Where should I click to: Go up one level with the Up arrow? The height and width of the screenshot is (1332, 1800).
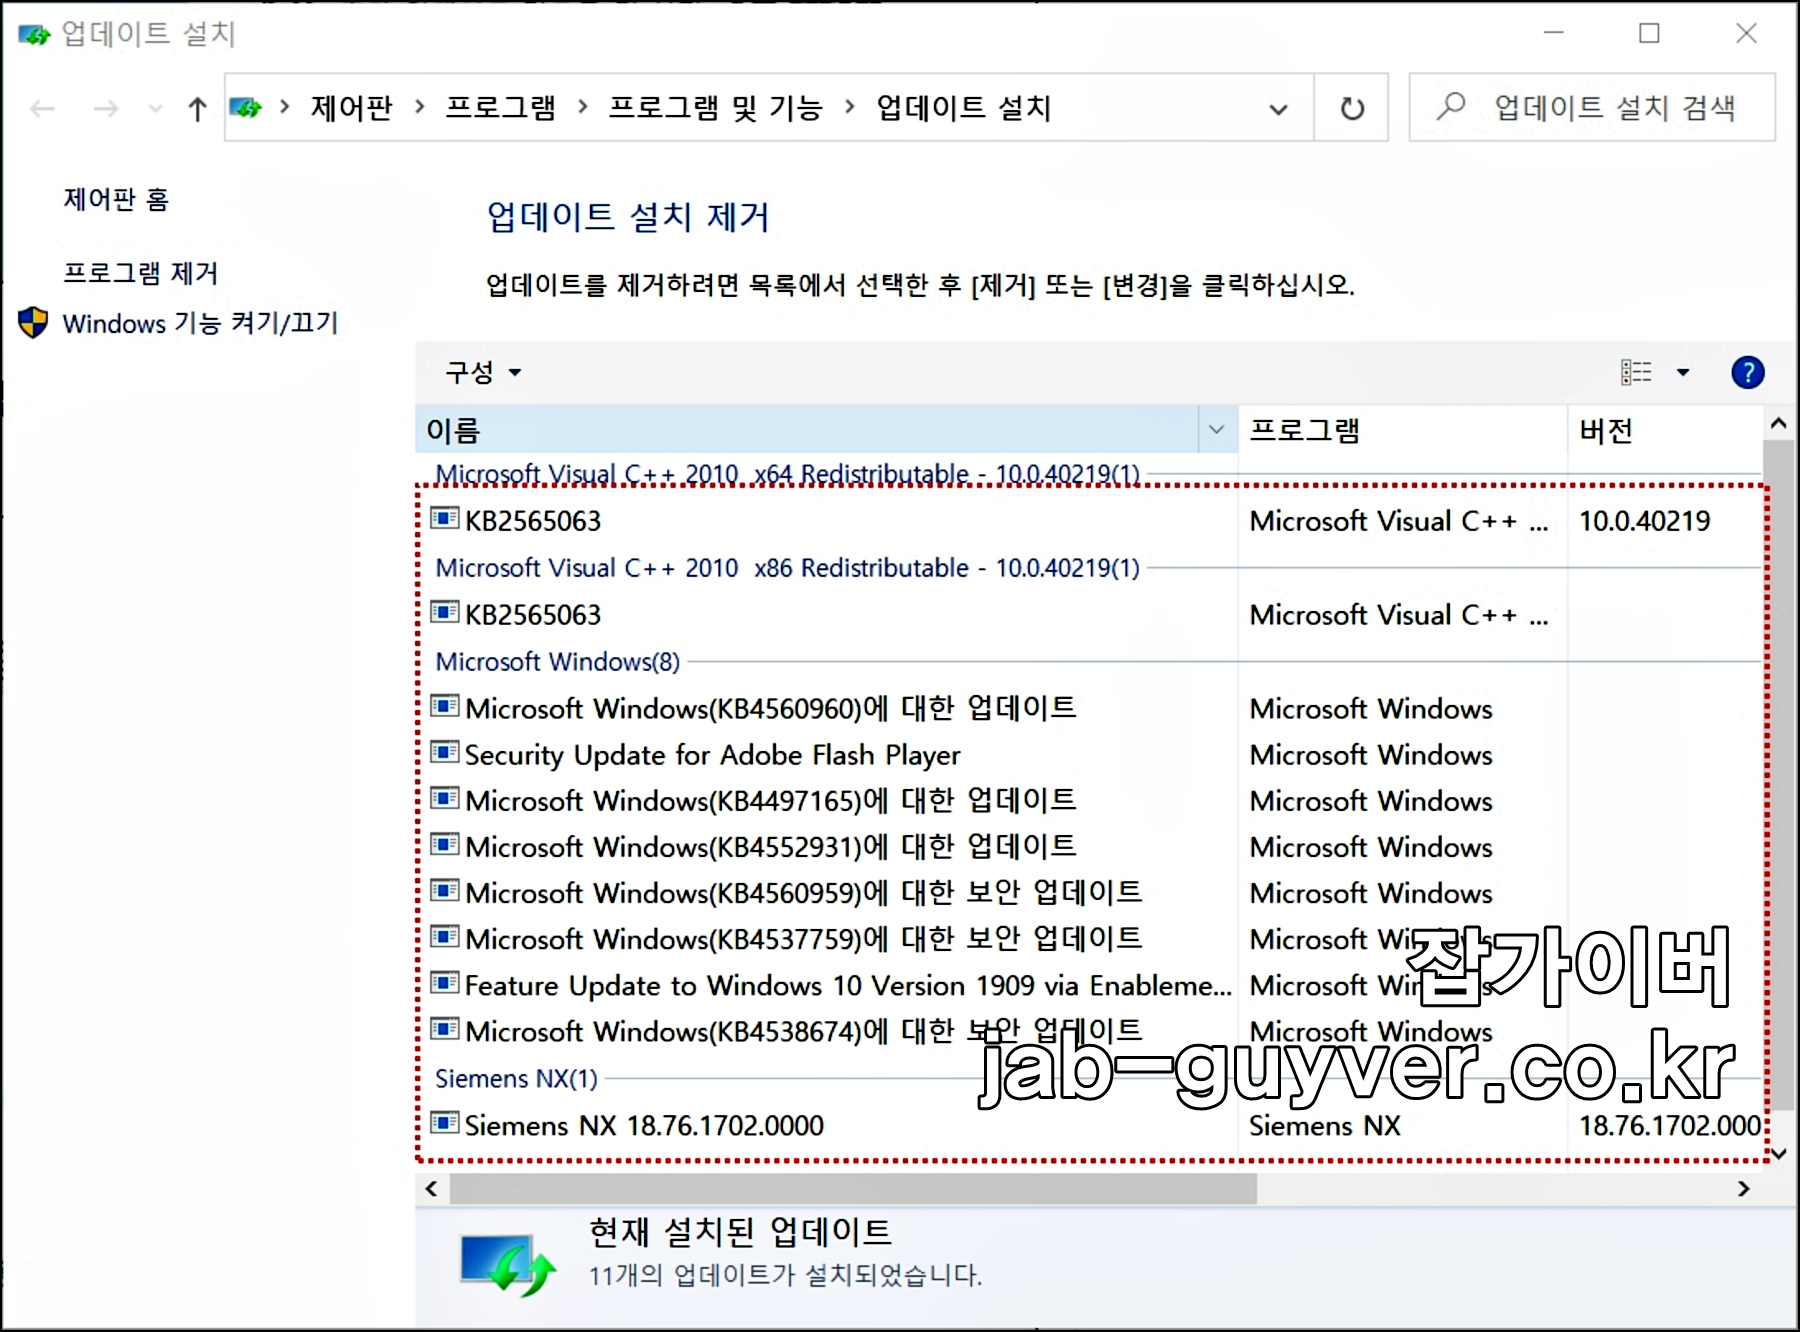[197, 108]
